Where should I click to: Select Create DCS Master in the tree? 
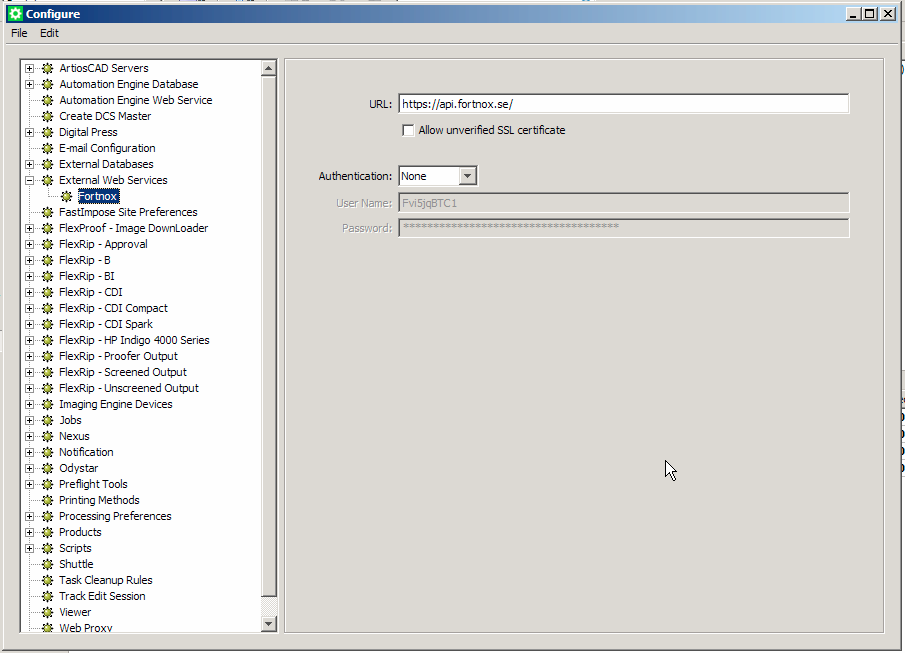click(105, 116)
